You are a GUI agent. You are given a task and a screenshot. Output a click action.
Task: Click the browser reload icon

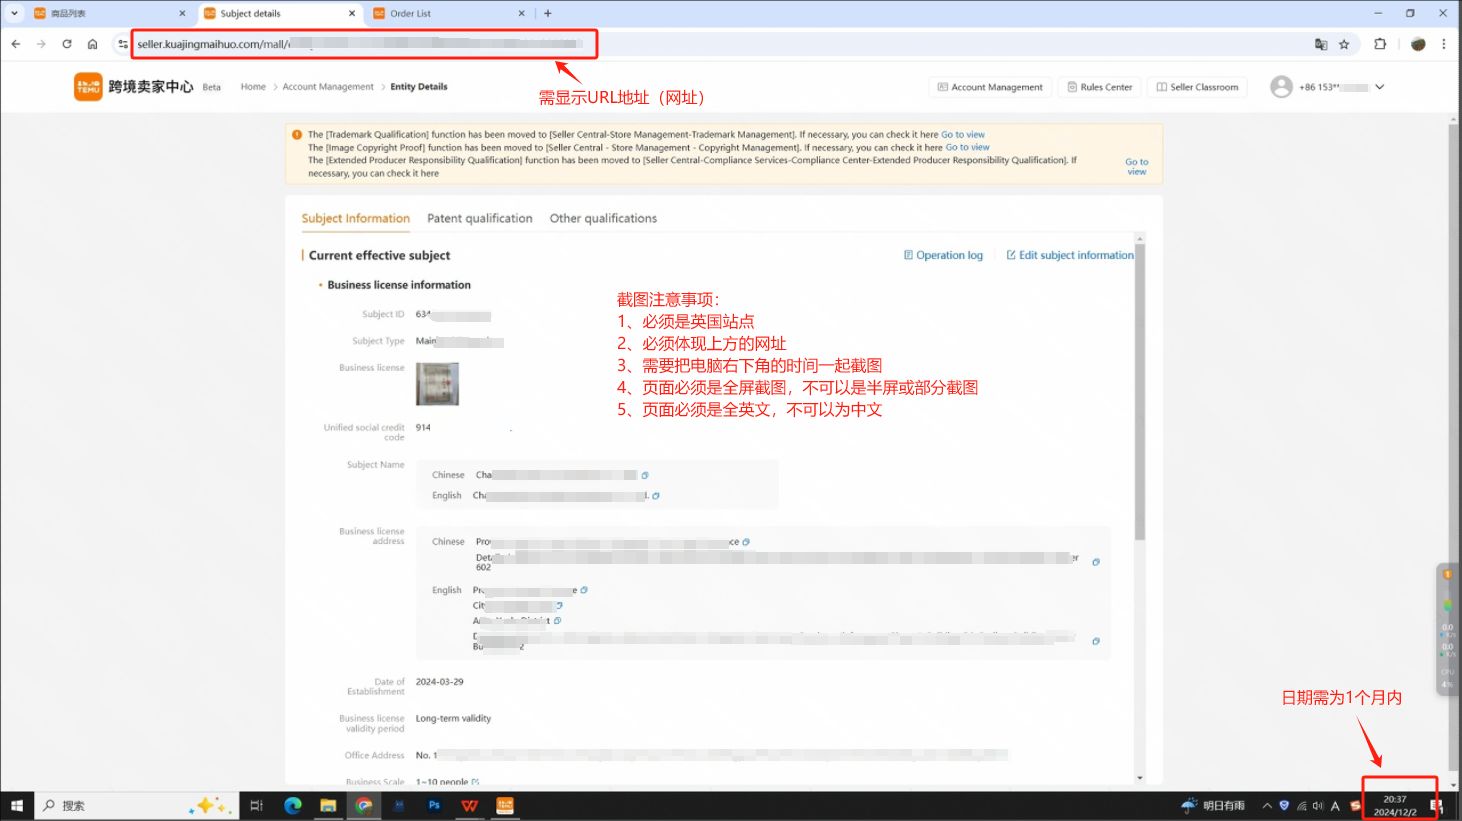(67, 44)
